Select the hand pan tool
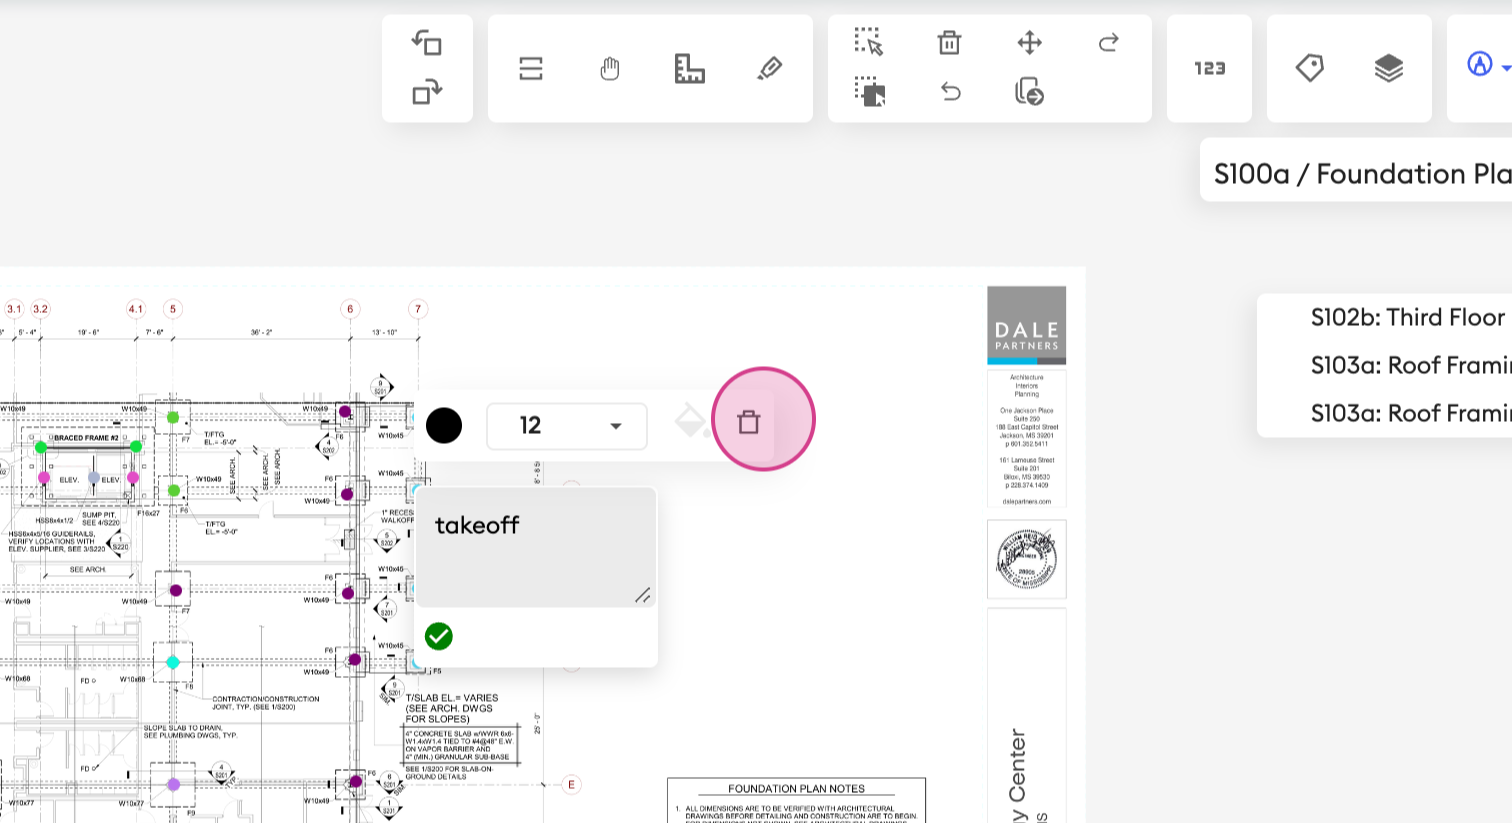 pos(610,68)
